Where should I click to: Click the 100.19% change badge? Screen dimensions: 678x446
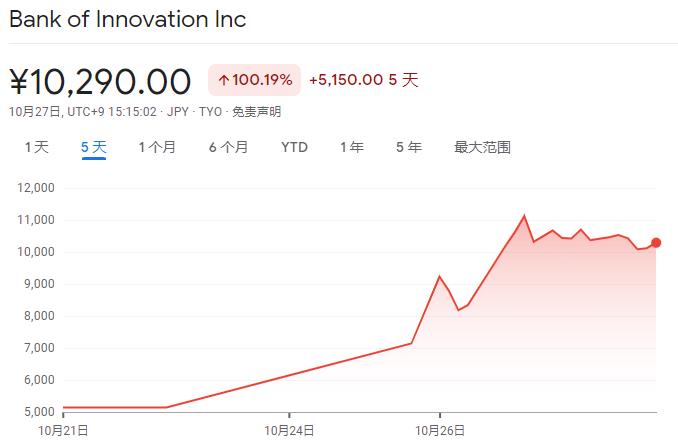click(x=254, y=80)
